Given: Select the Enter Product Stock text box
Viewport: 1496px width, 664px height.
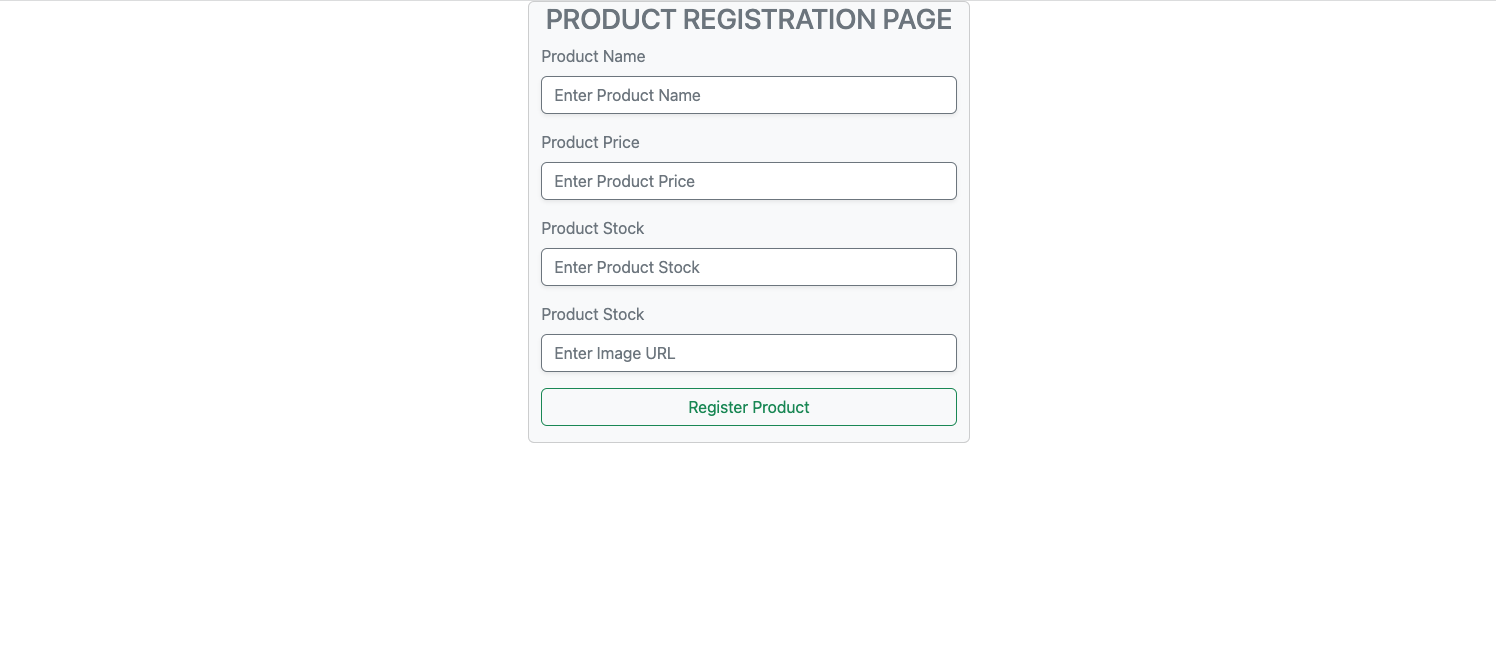Looking at the screenshot, I should tap(748, 267).
